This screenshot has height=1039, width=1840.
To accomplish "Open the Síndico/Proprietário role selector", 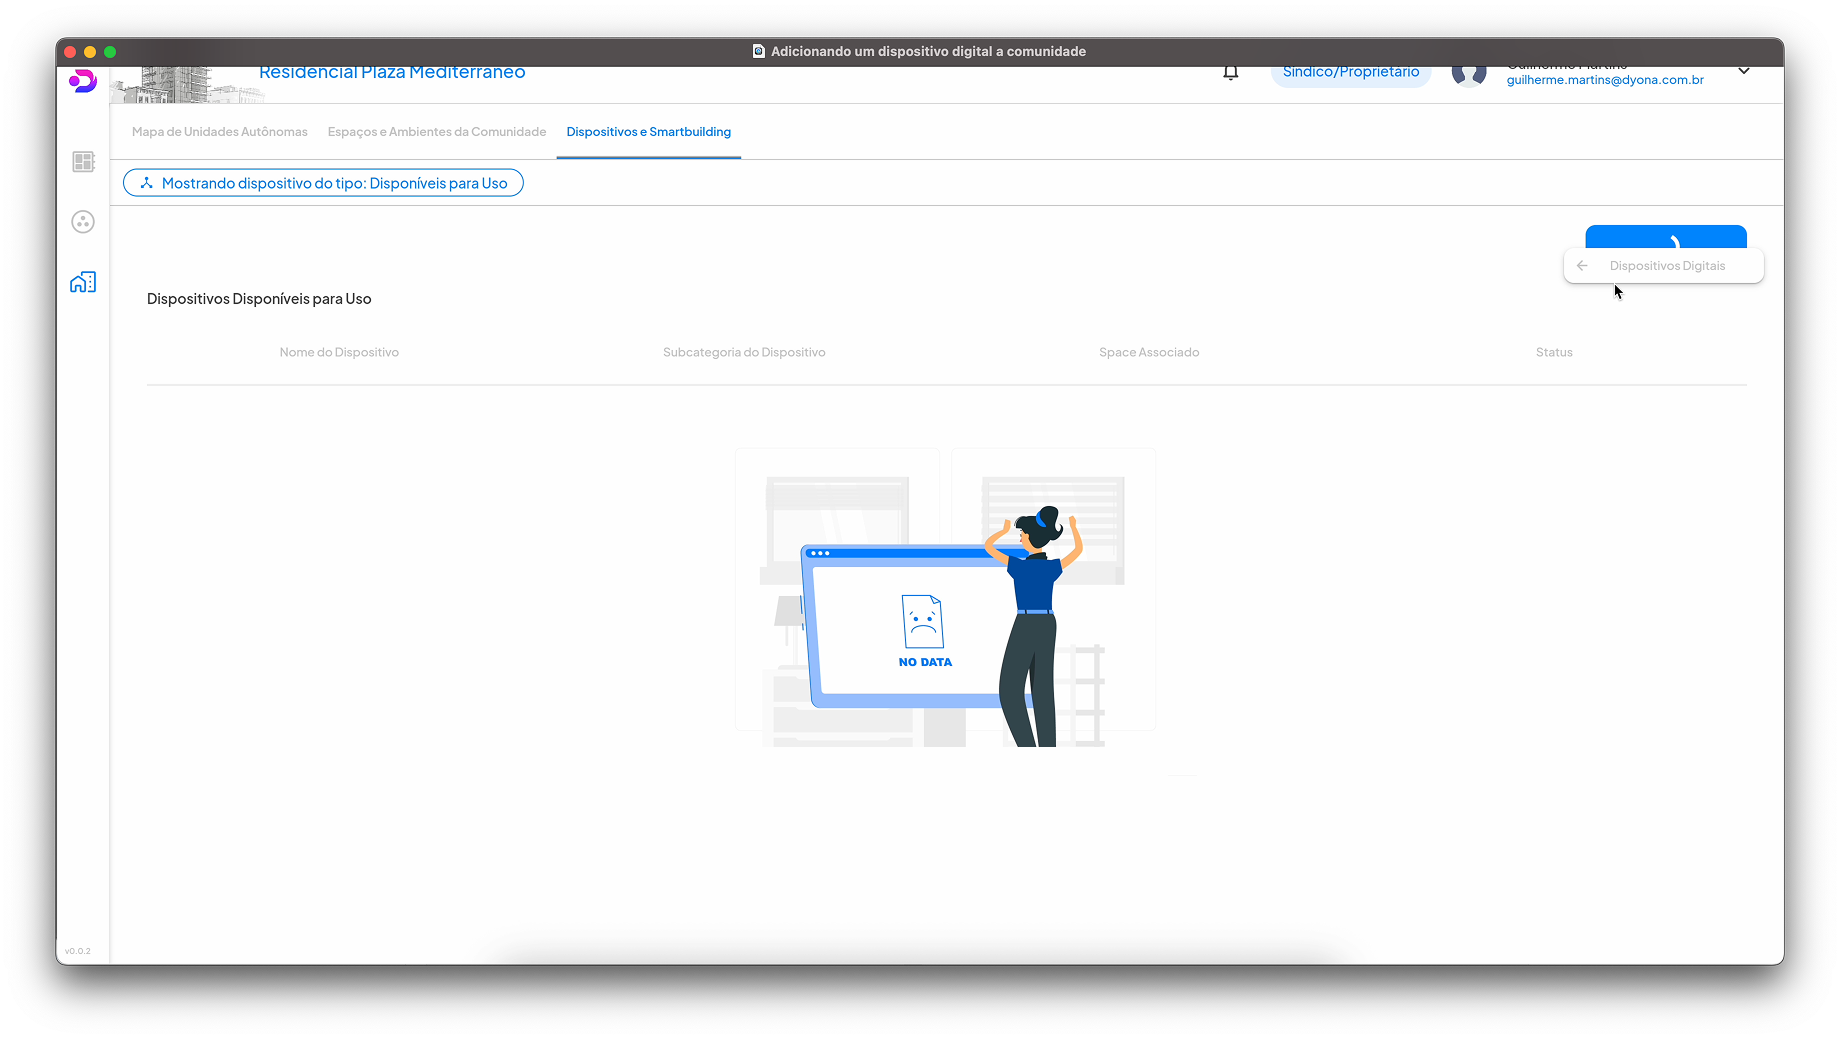I will [x=1350, y=73].
